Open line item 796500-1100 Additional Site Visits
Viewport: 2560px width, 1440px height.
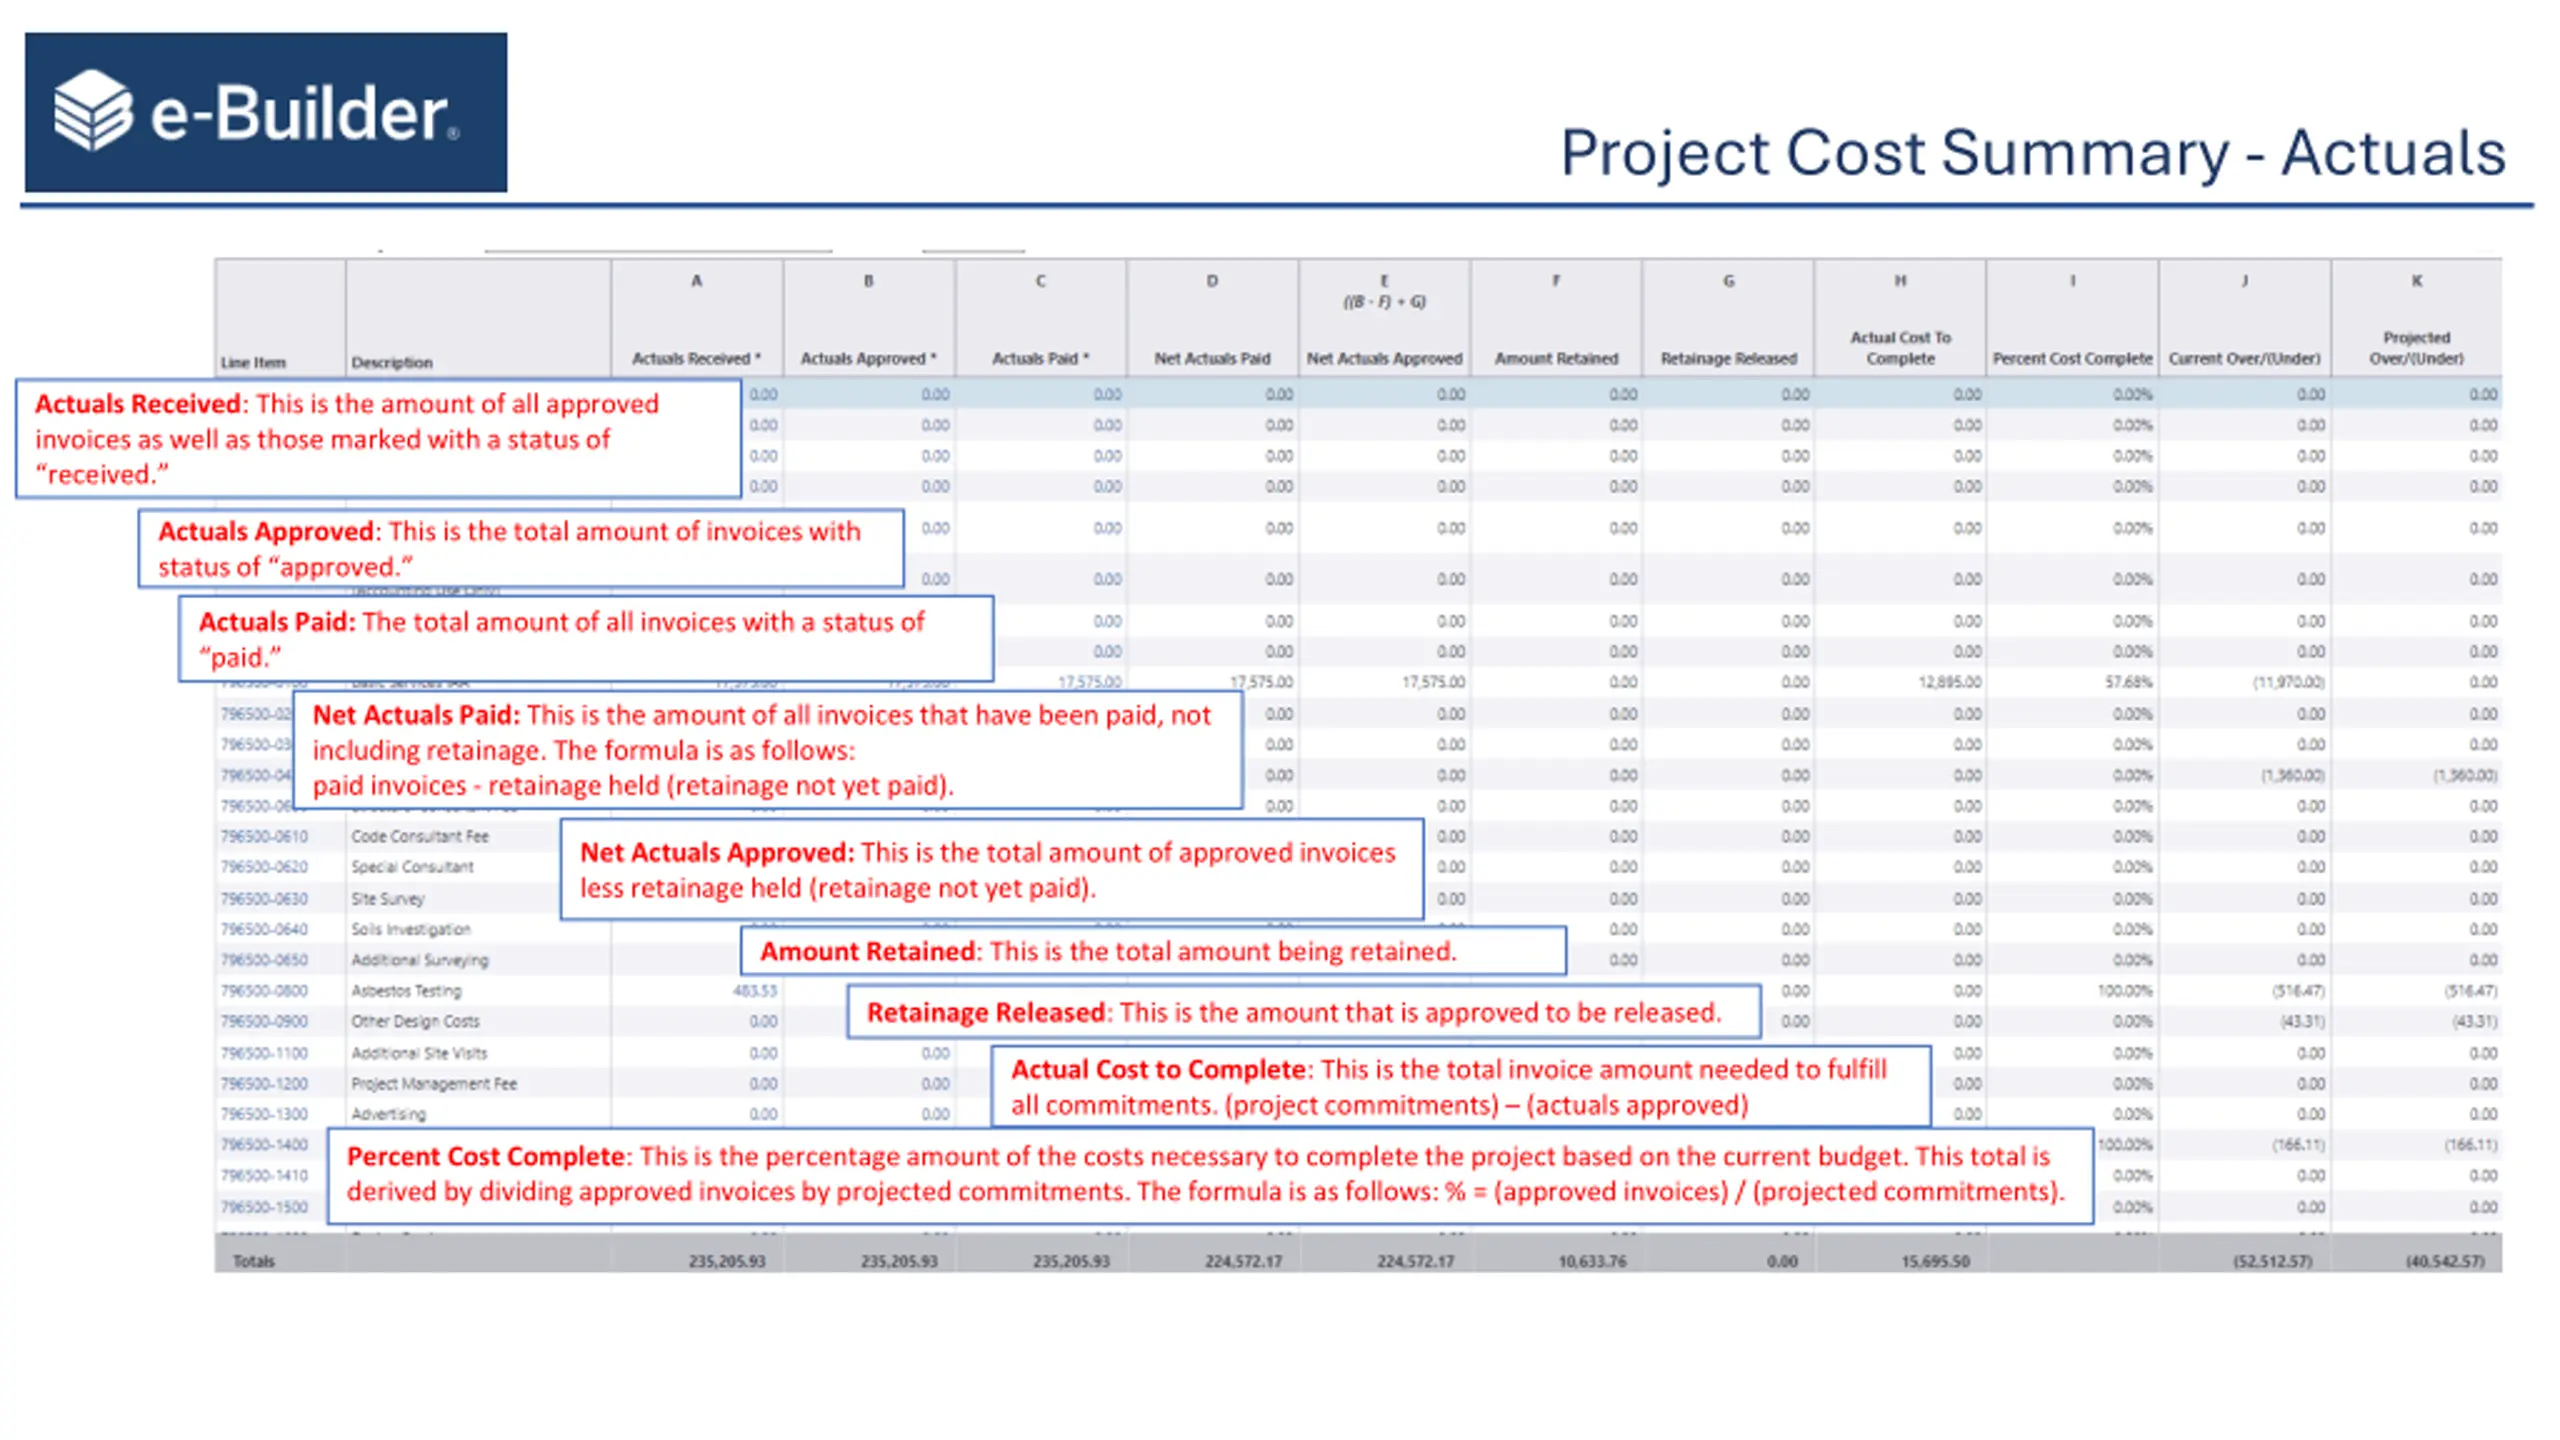point(264,1053)
